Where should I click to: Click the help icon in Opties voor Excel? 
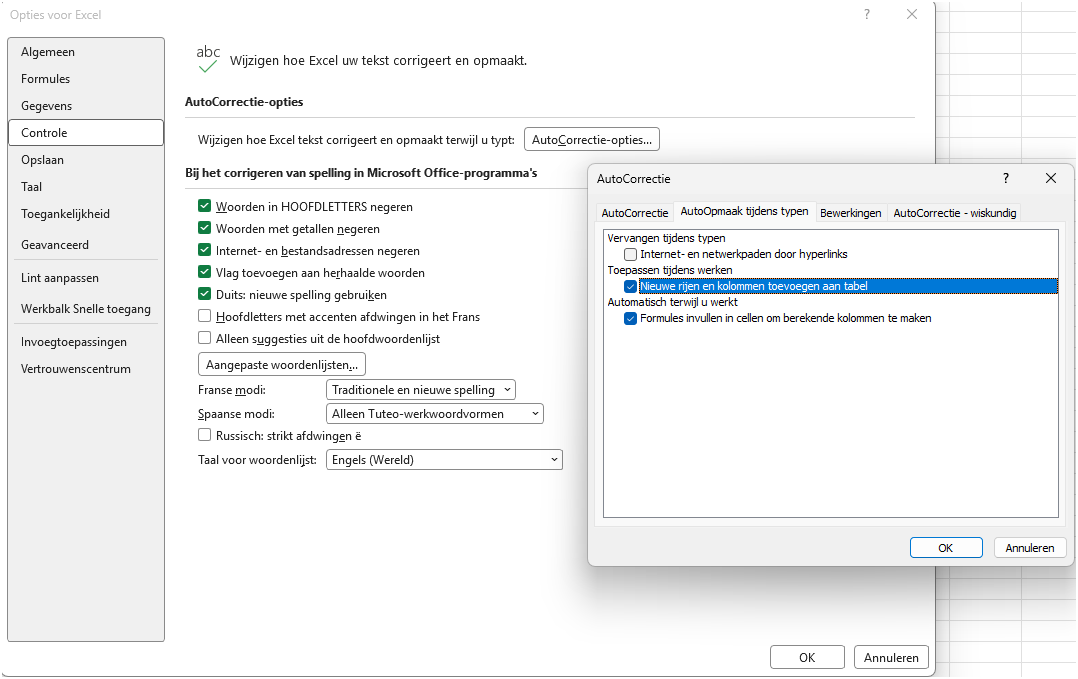pos(867,14)
